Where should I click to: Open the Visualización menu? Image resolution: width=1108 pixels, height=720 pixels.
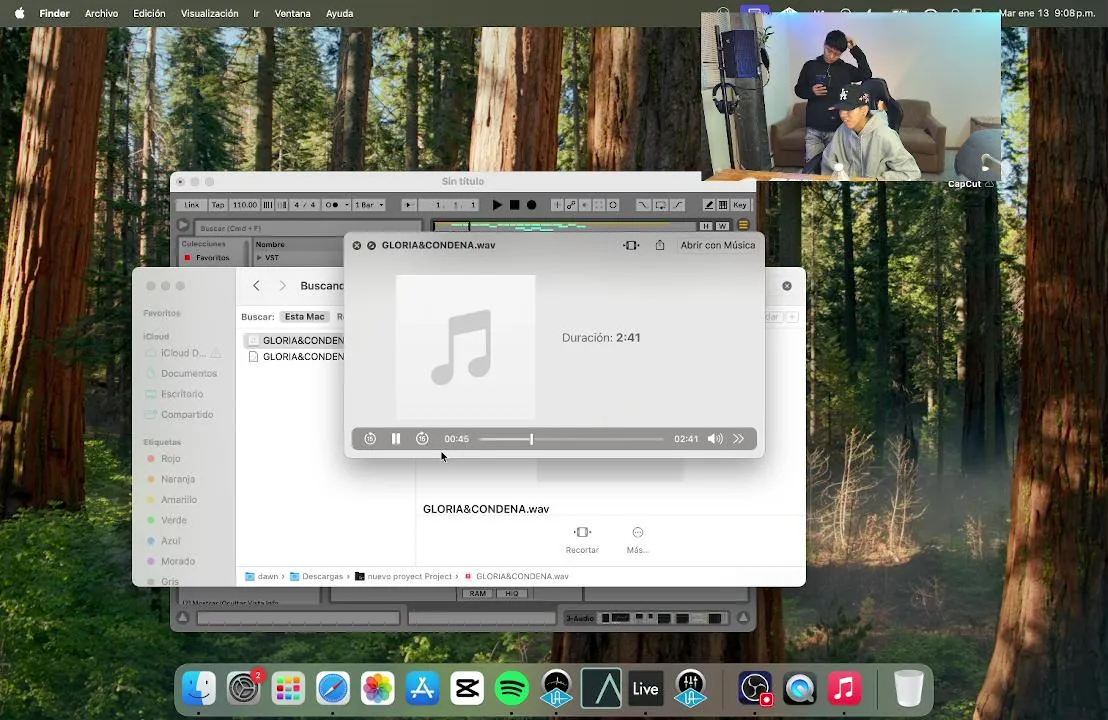pyautogui.click(x=209, y=13)
